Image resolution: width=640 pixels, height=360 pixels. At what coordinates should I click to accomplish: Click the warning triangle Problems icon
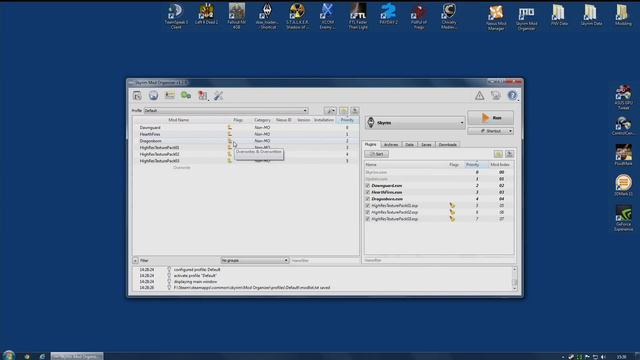[x=480, y=96]
